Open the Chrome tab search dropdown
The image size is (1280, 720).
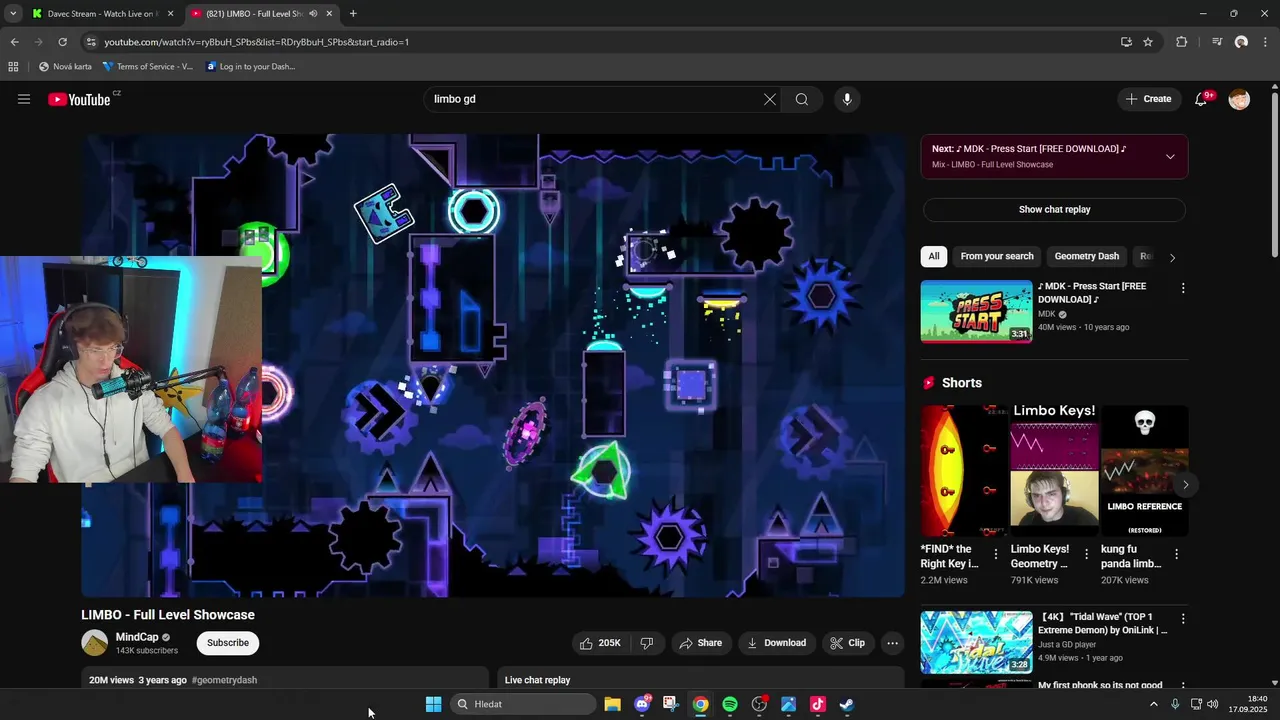coord(13,14)
